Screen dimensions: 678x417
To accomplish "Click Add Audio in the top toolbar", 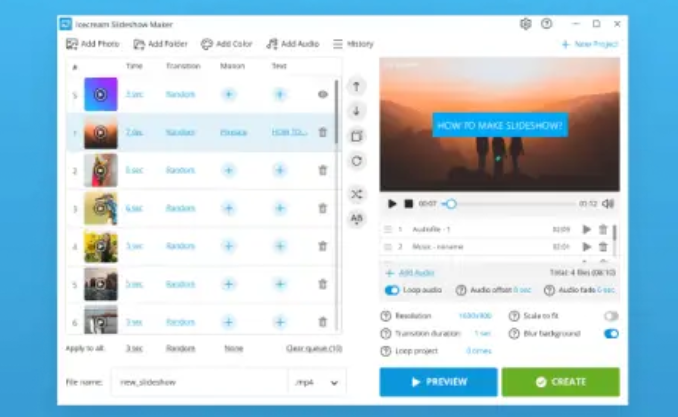I will [293, 44].
